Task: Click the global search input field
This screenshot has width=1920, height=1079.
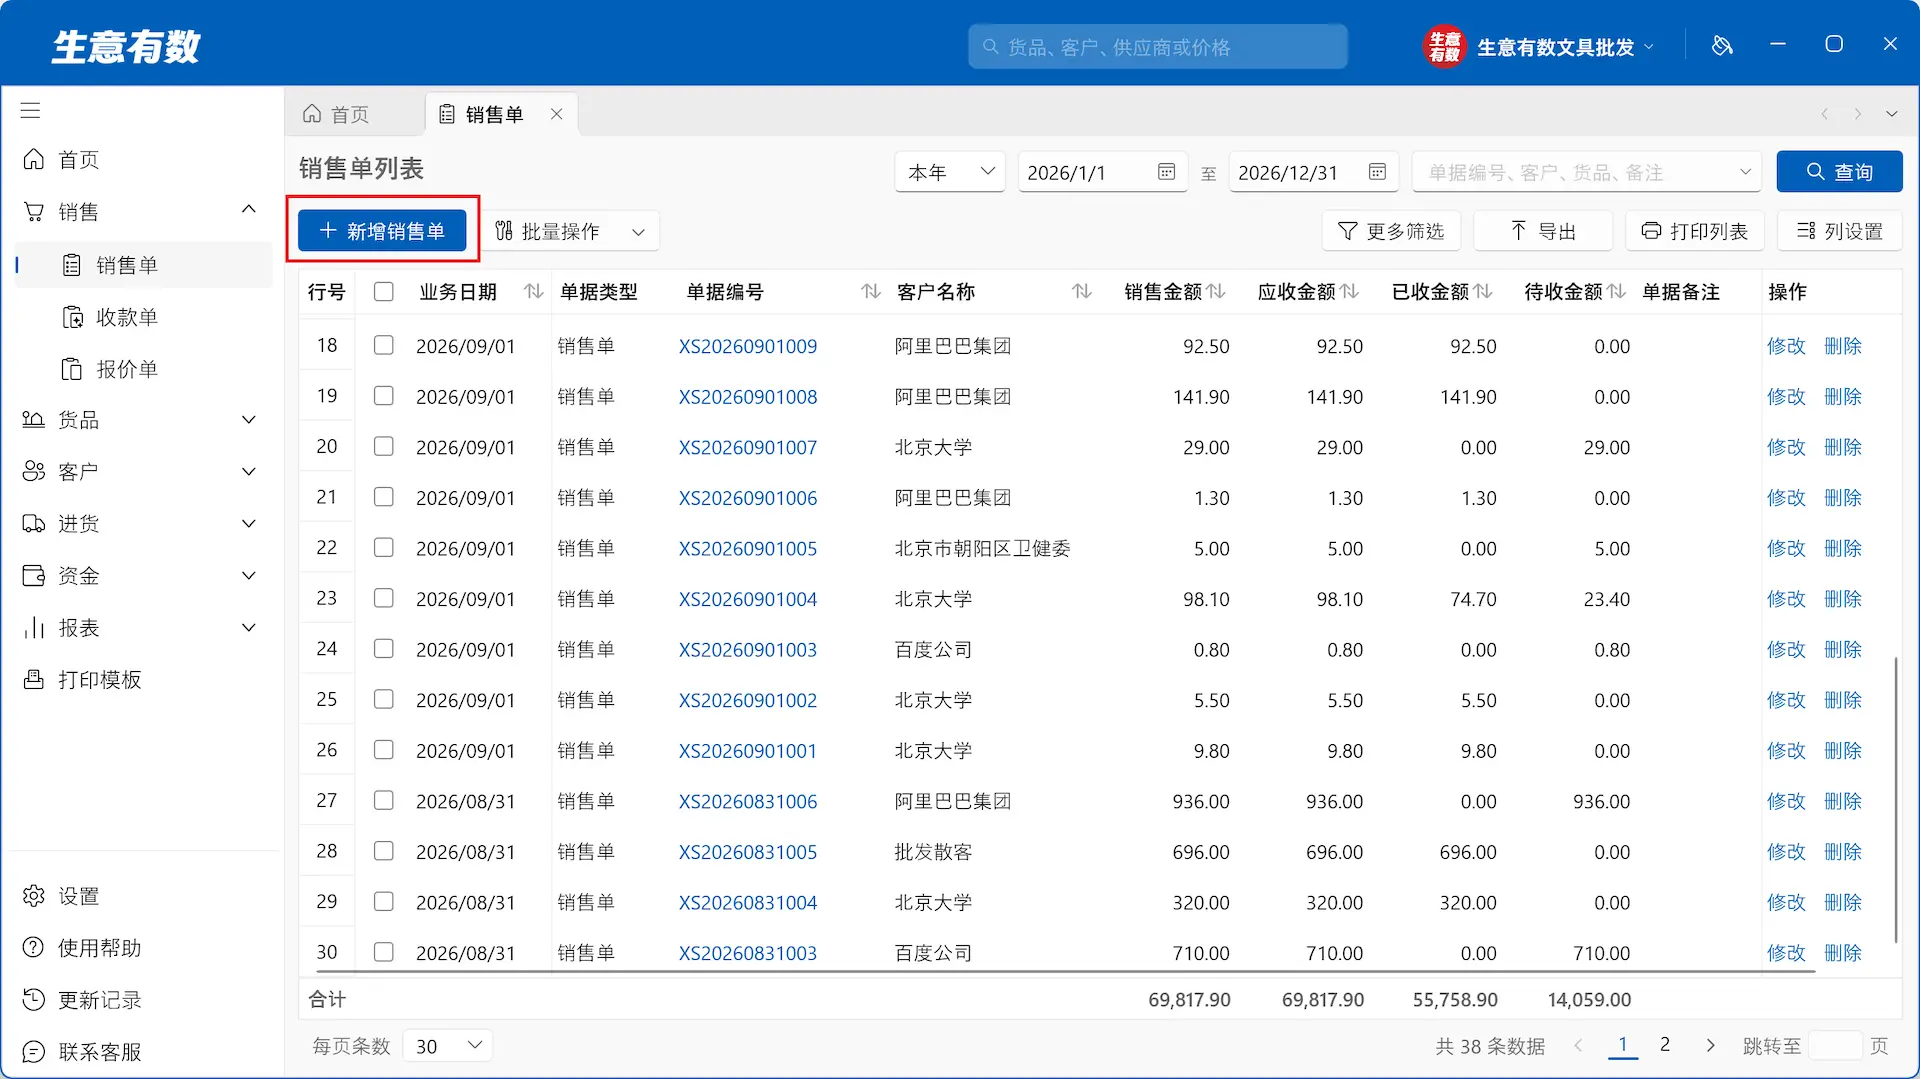Action: [1157, 47]
